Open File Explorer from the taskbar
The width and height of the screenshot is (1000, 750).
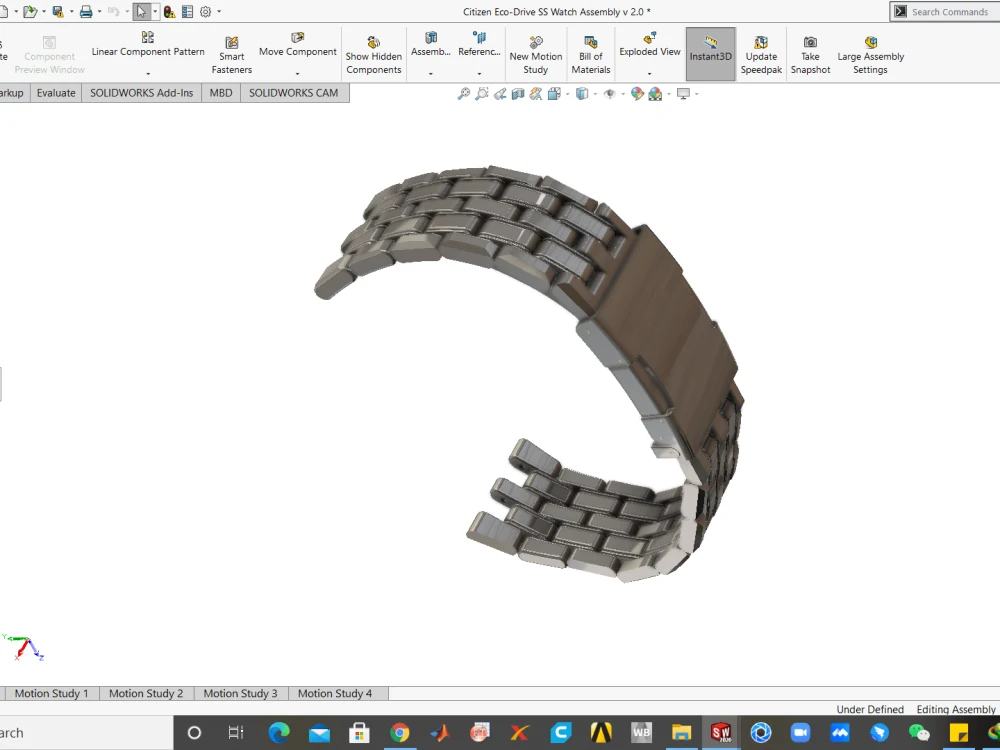pos(681,733)
